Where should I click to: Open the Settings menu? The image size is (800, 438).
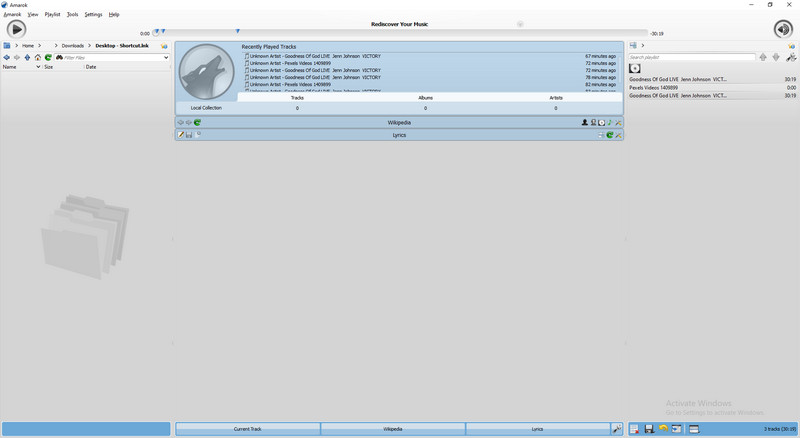[x=93, y=14]
